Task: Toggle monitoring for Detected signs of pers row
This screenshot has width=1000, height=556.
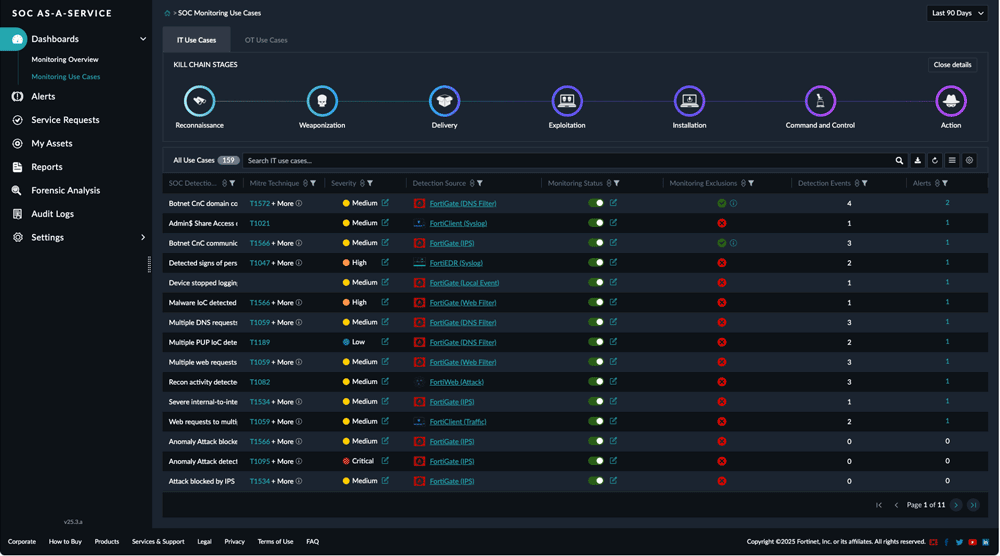Action: 596,262
